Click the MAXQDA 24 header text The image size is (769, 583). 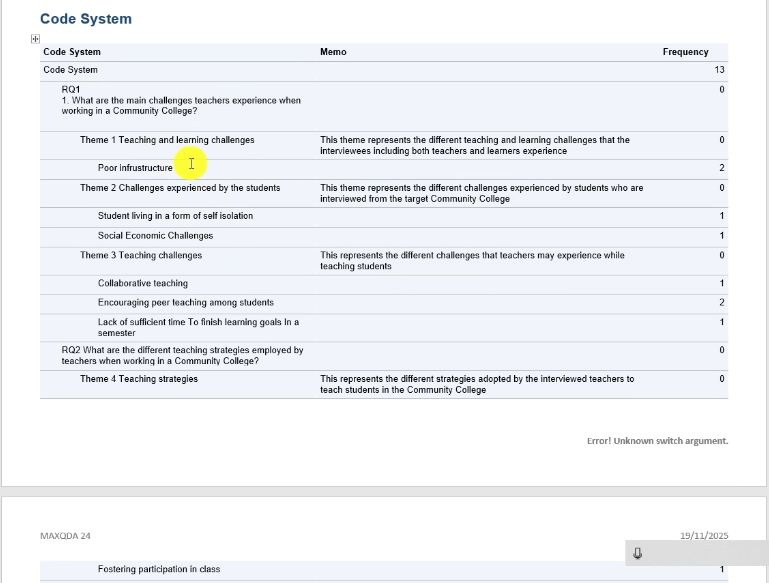pos(65,536)
